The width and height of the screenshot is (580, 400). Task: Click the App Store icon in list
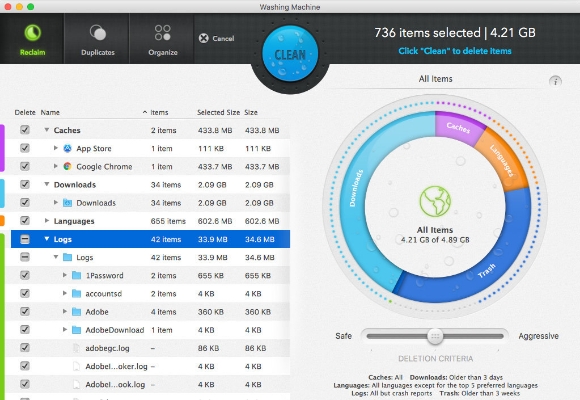pos(67,148)
